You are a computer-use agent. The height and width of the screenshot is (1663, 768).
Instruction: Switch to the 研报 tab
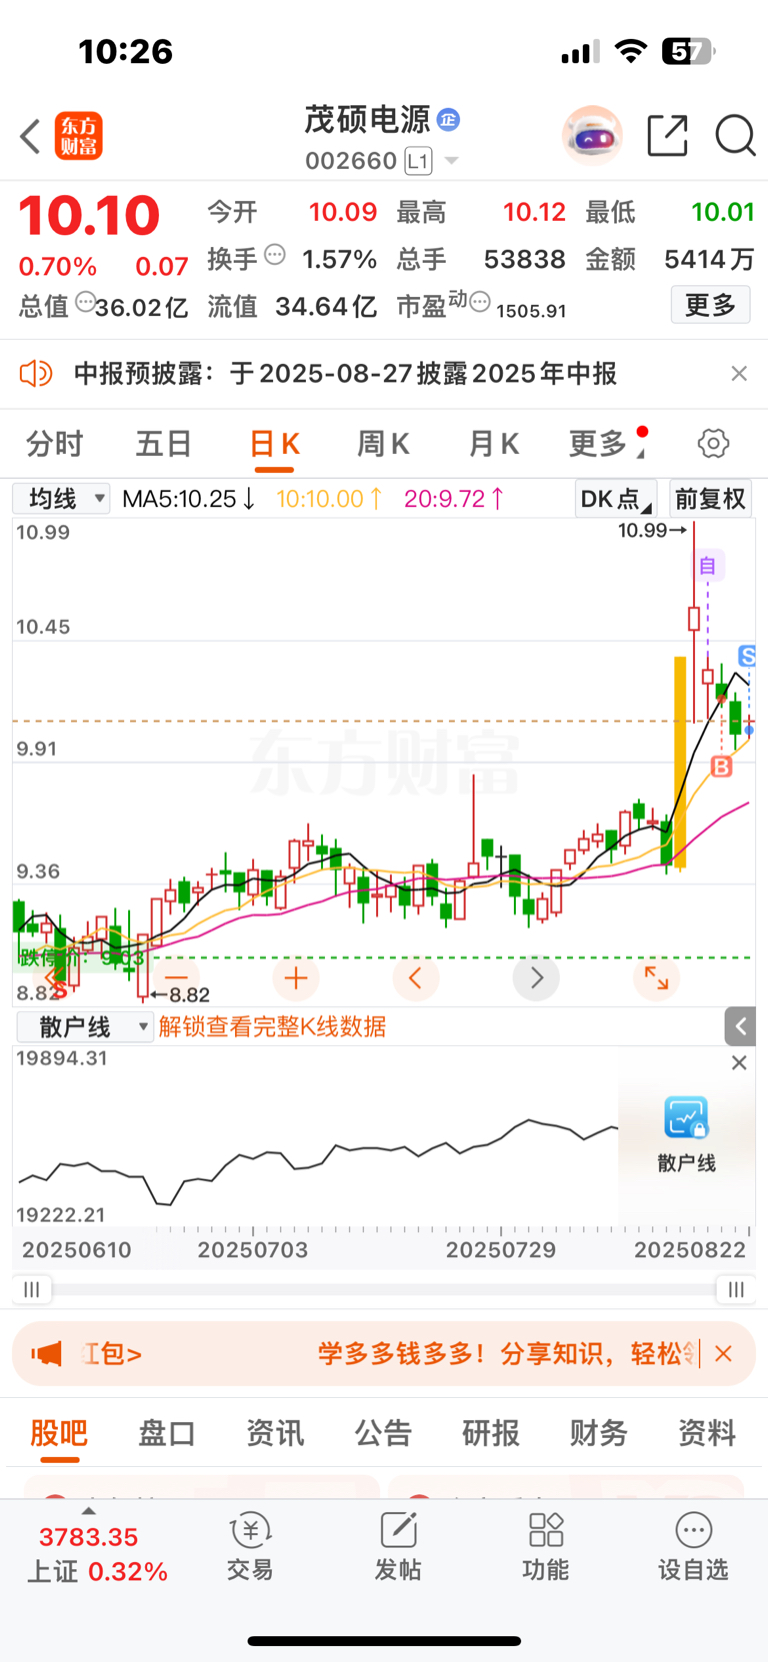pos(491,1434)
